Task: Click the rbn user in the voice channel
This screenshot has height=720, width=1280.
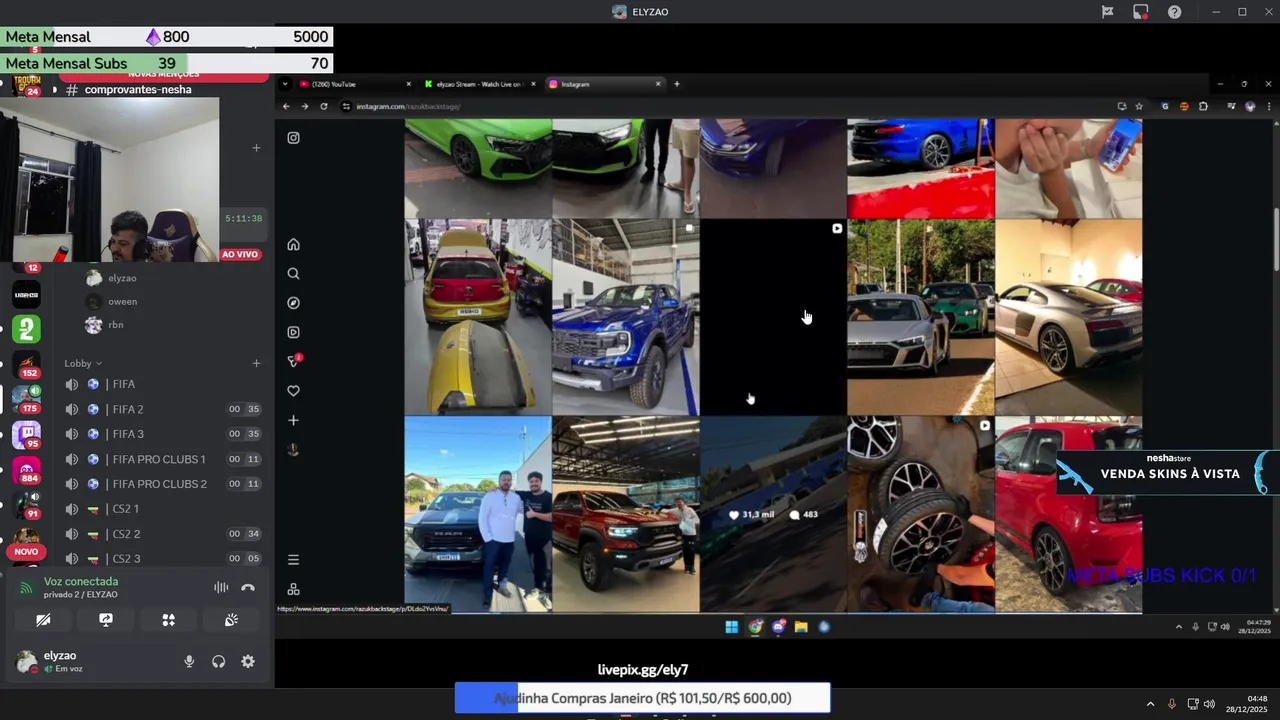Action: click(x=116, y=324)
